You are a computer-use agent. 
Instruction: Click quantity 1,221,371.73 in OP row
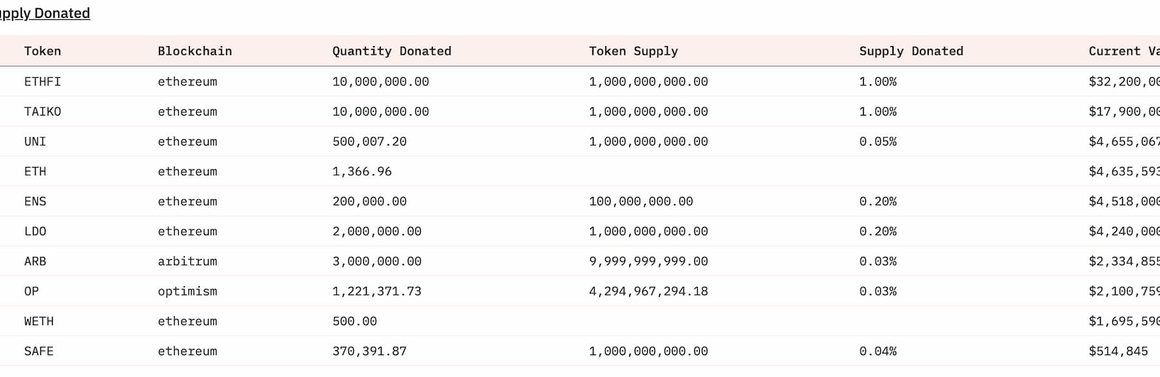click(377, 291)
